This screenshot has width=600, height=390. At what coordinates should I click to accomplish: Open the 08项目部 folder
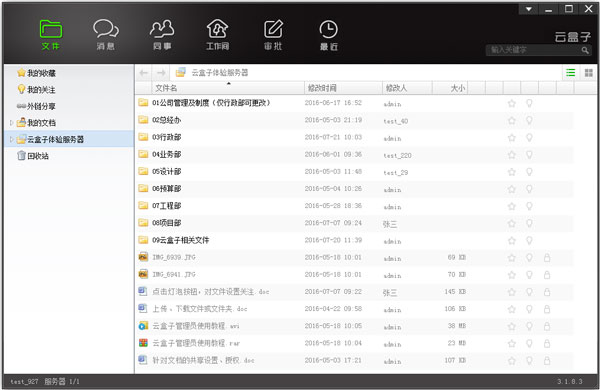click(166, 223)
